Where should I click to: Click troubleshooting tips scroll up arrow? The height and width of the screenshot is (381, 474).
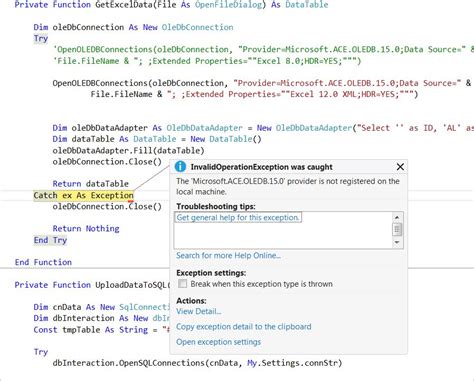click(x=397, y=217)
